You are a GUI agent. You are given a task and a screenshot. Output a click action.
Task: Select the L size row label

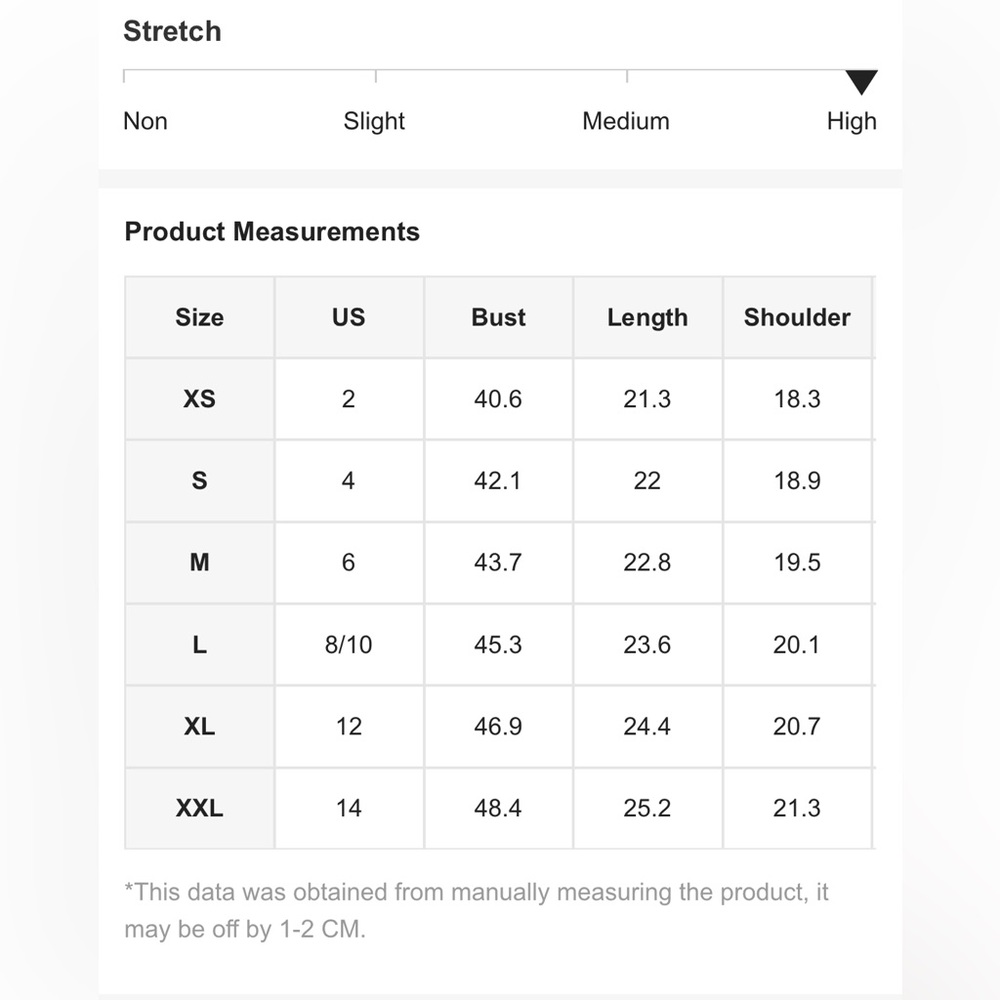pos(199,645)
